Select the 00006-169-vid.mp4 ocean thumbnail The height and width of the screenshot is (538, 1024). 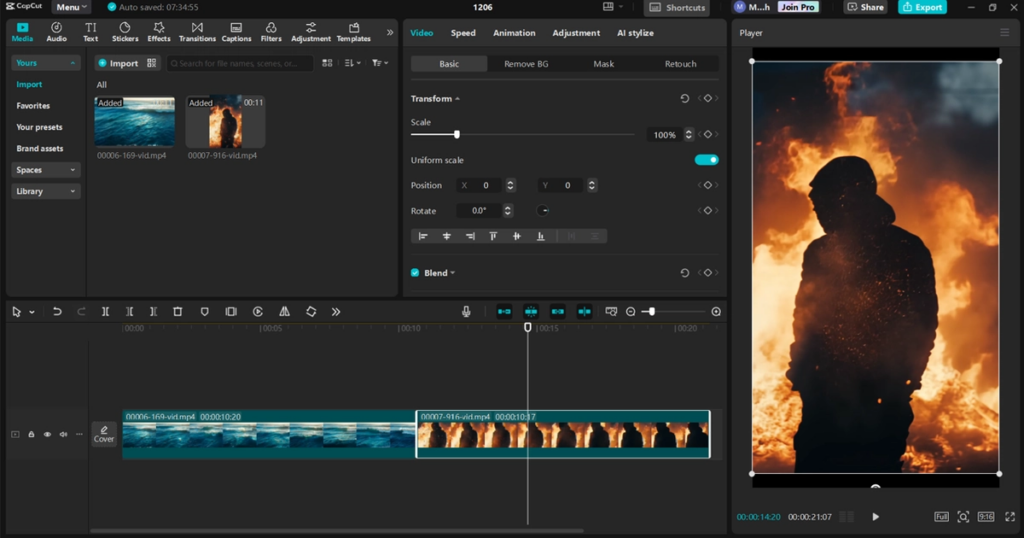135,122
